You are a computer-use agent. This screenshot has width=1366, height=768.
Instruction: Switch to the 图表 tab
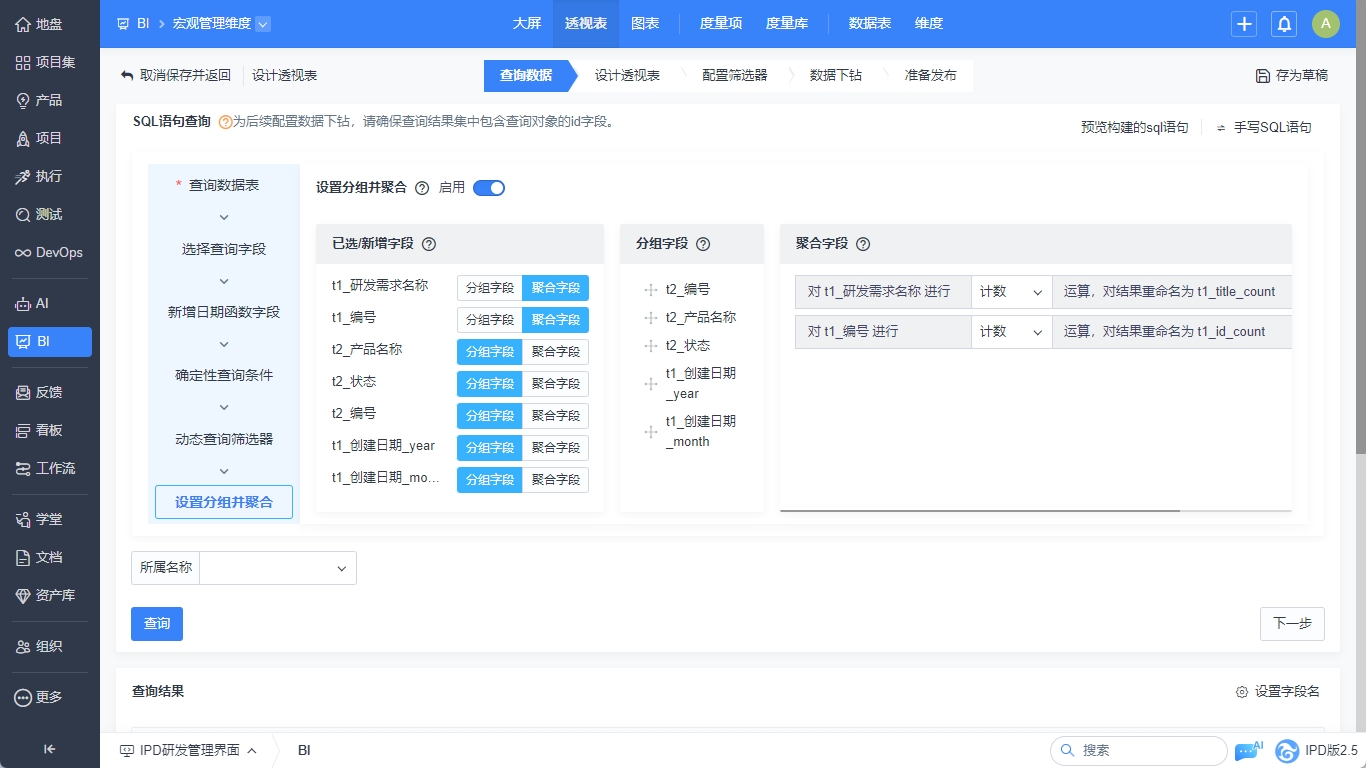(645, 24)
